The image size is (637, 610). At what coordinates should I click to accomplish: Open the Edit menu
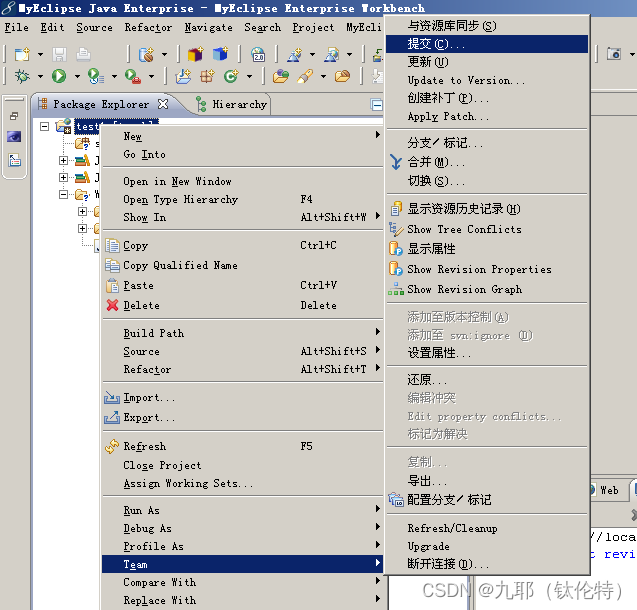coord(52,28)
